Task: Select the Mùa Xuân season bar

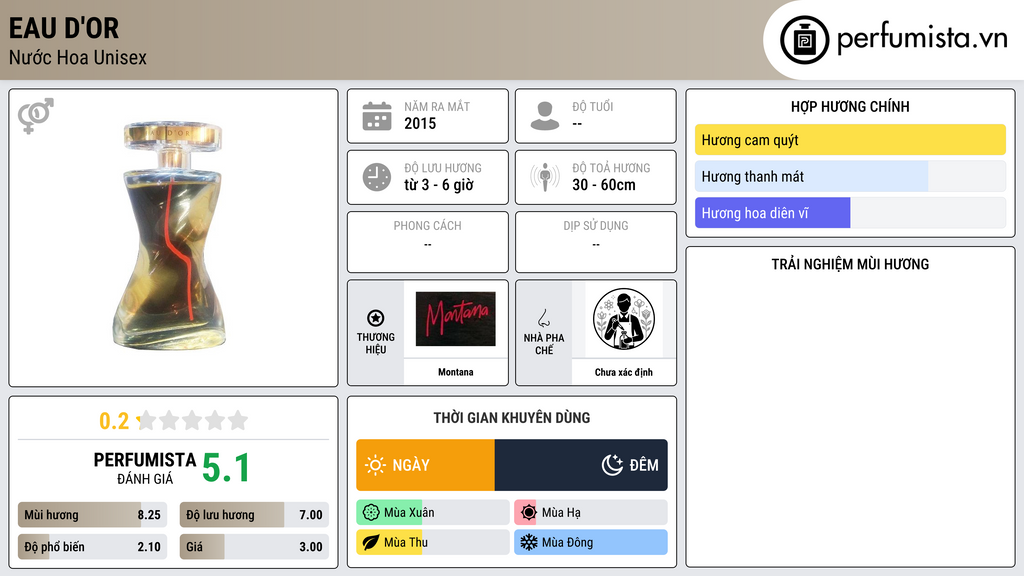Action: 433,513
